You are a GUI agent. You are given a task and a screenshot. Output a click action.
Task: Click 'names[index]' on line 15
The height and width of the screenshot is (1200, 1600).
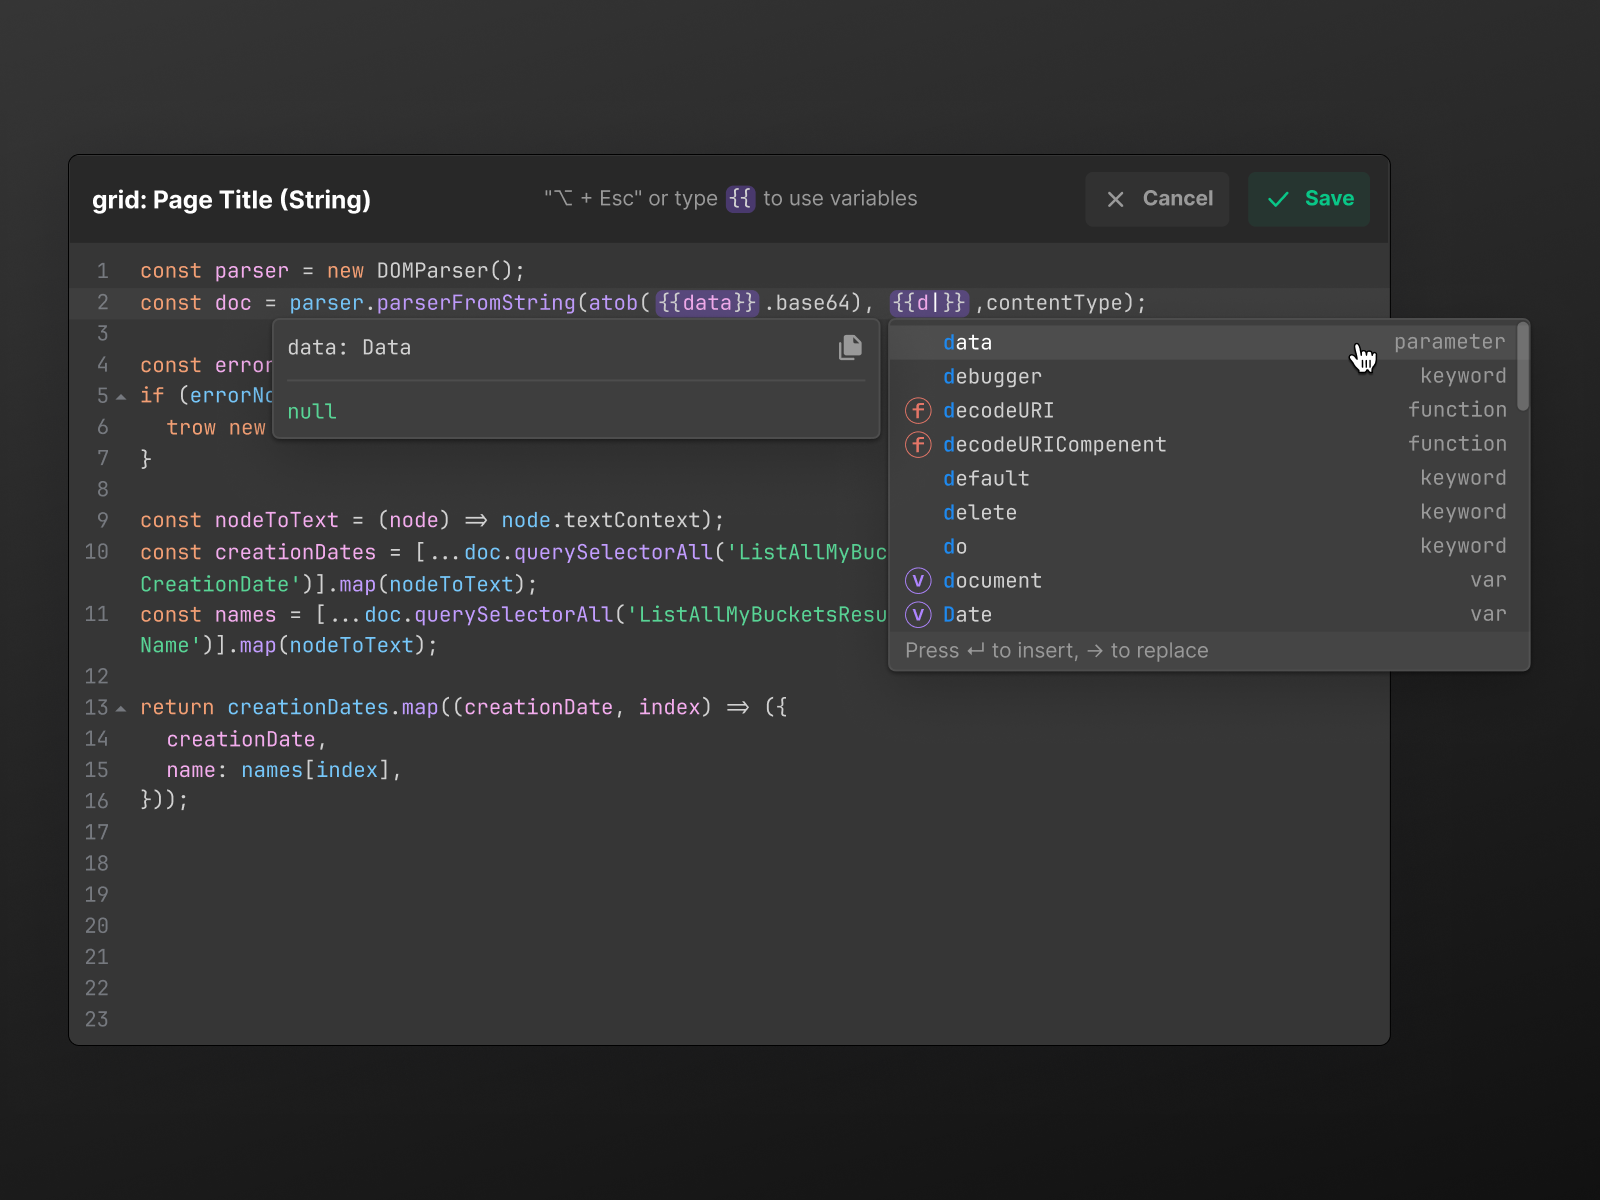click(x=315, y=771)
